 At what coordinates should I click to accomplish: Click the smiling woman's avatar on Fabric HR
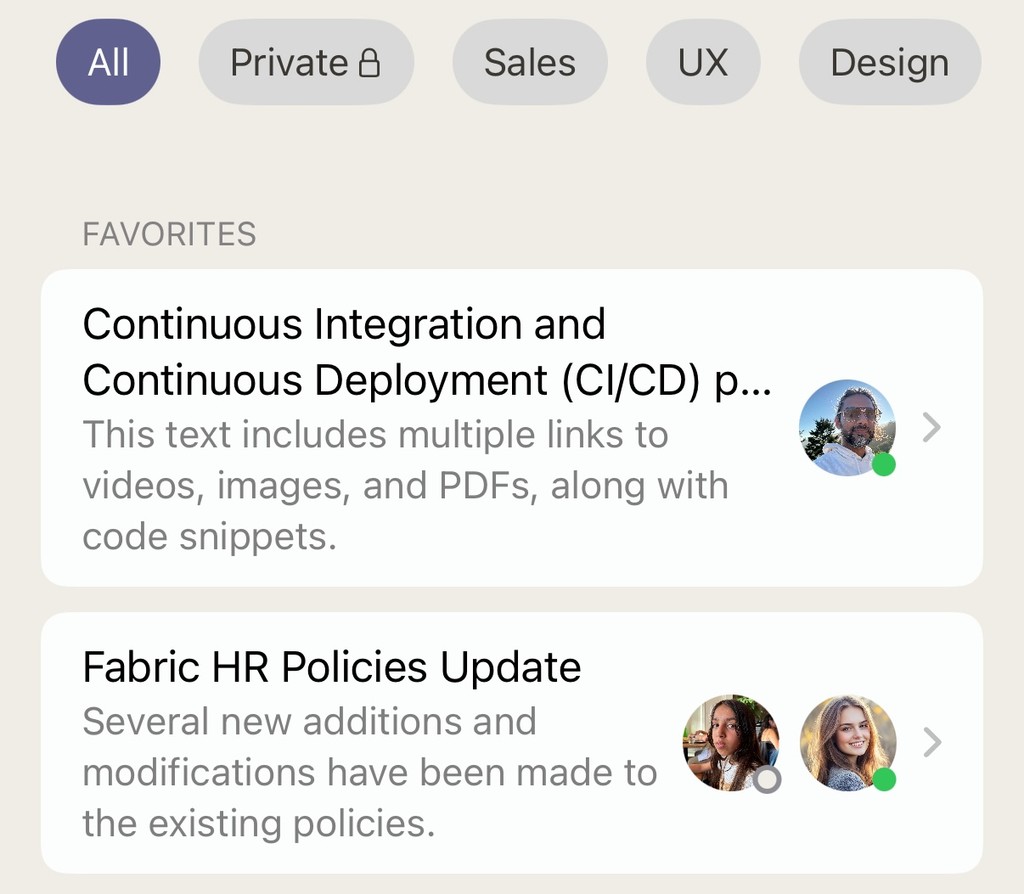click(x=847, y=742)
